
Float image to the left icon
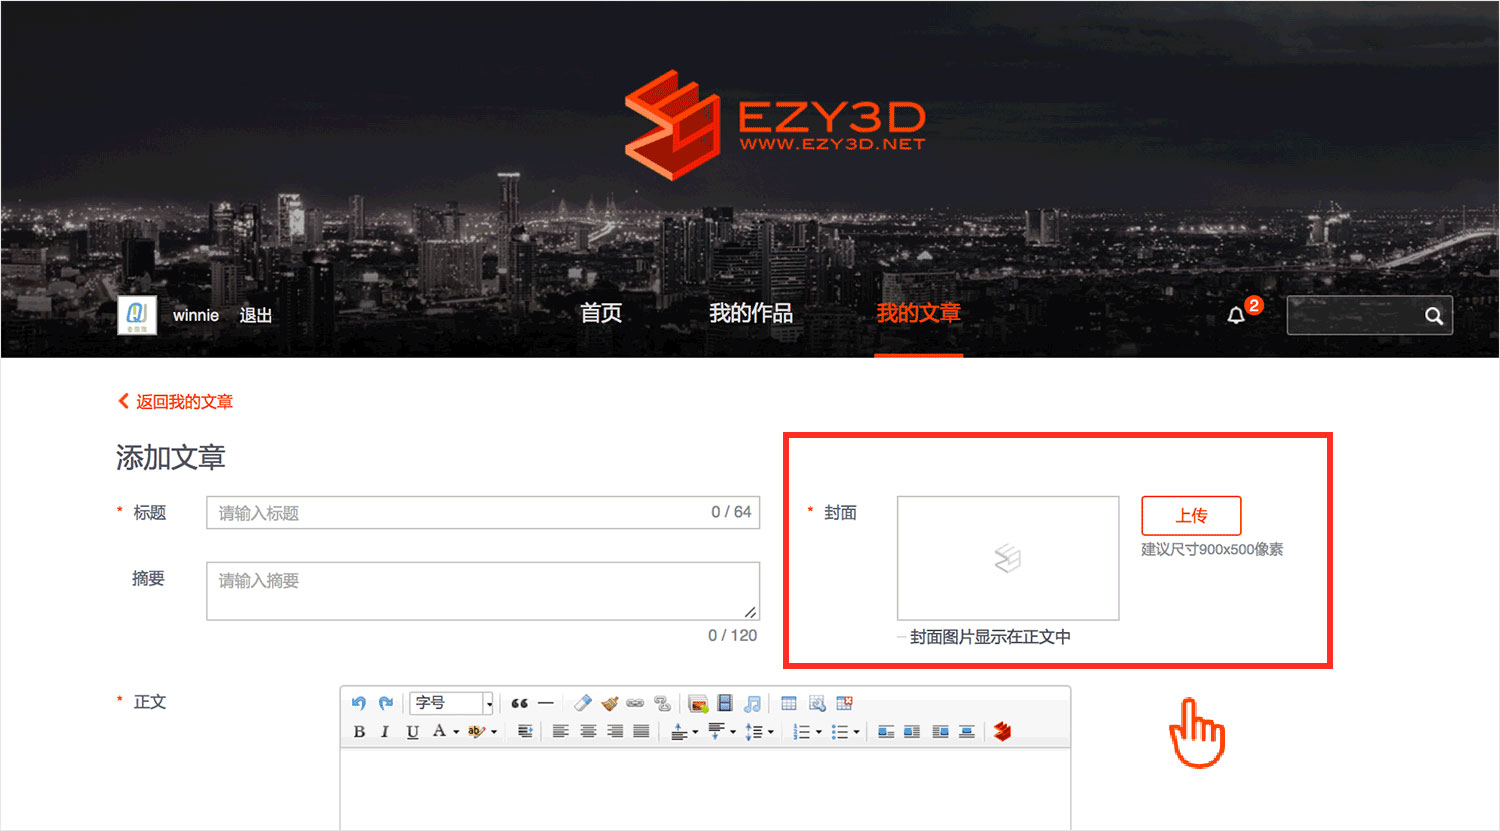click(x=912, y=732)
